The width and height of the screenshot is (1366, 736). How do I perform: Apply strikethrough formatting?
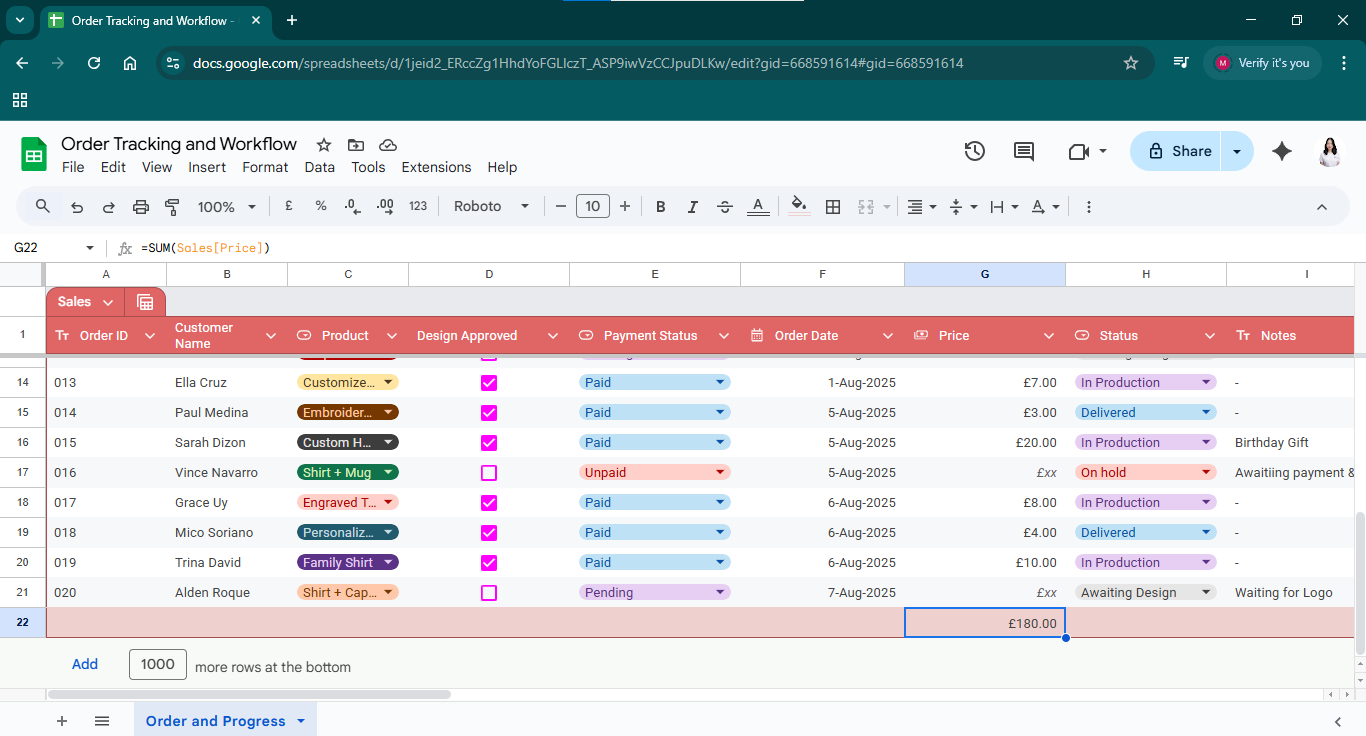tap(725, 207)
